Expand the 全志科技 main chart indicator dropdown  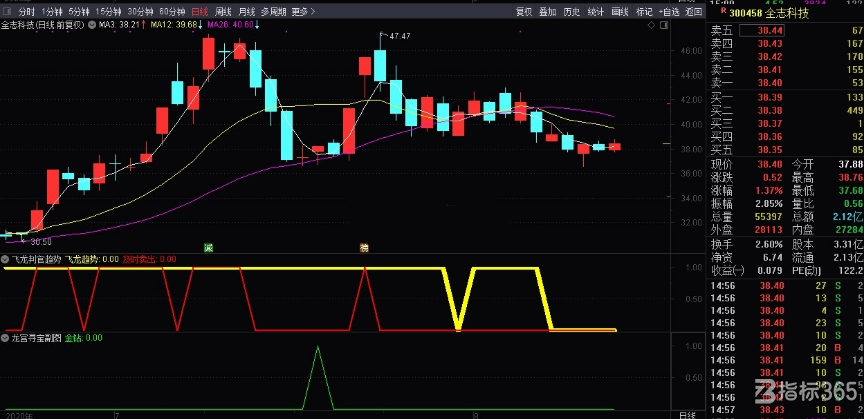[91, 24]
